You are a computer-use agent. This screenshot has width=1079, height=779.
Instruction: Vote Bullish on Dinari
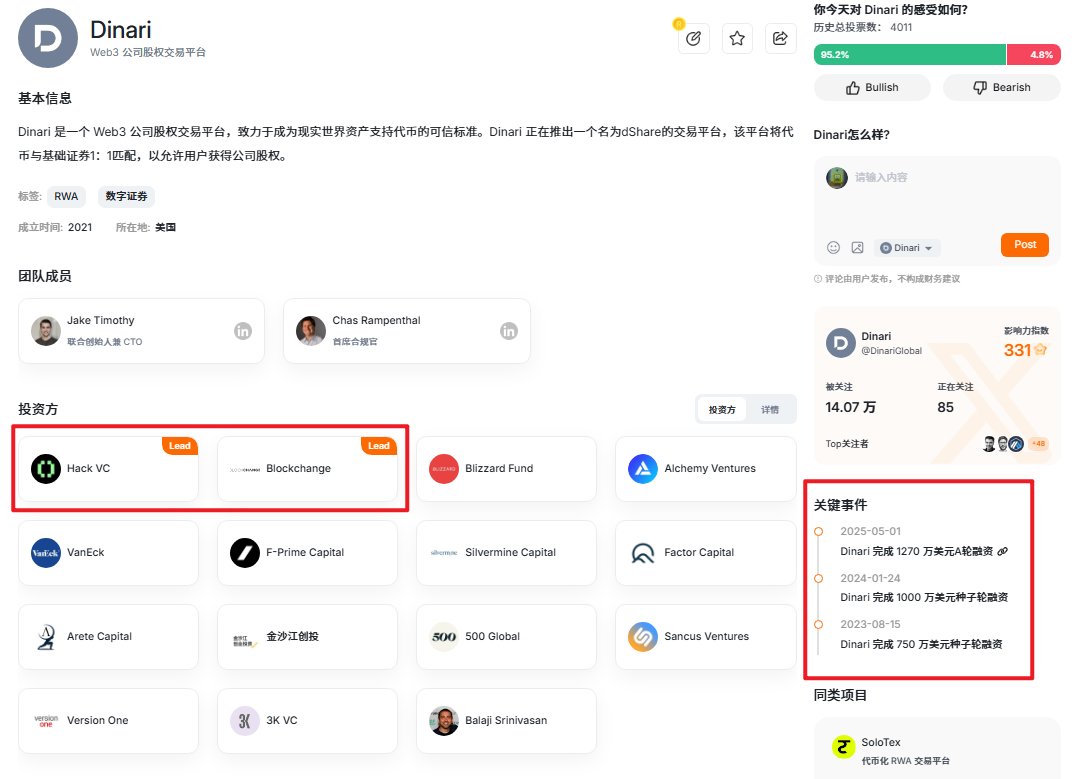872,87
